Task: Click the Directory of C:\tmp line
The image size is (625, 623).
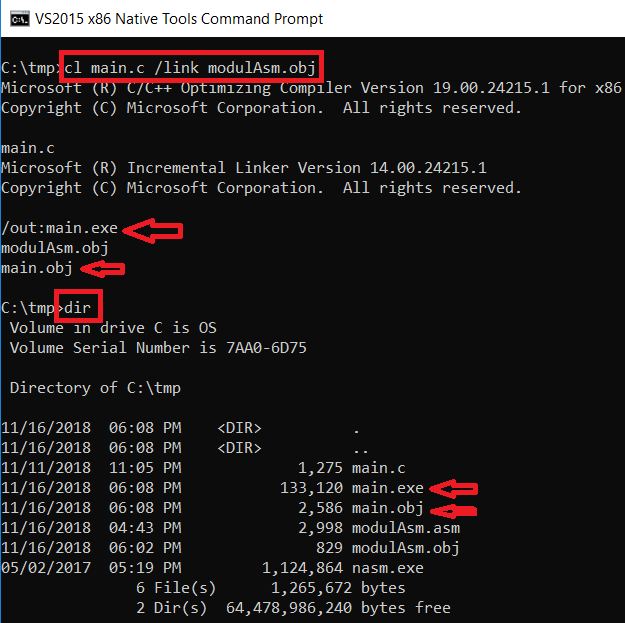Action: point(95,388)
